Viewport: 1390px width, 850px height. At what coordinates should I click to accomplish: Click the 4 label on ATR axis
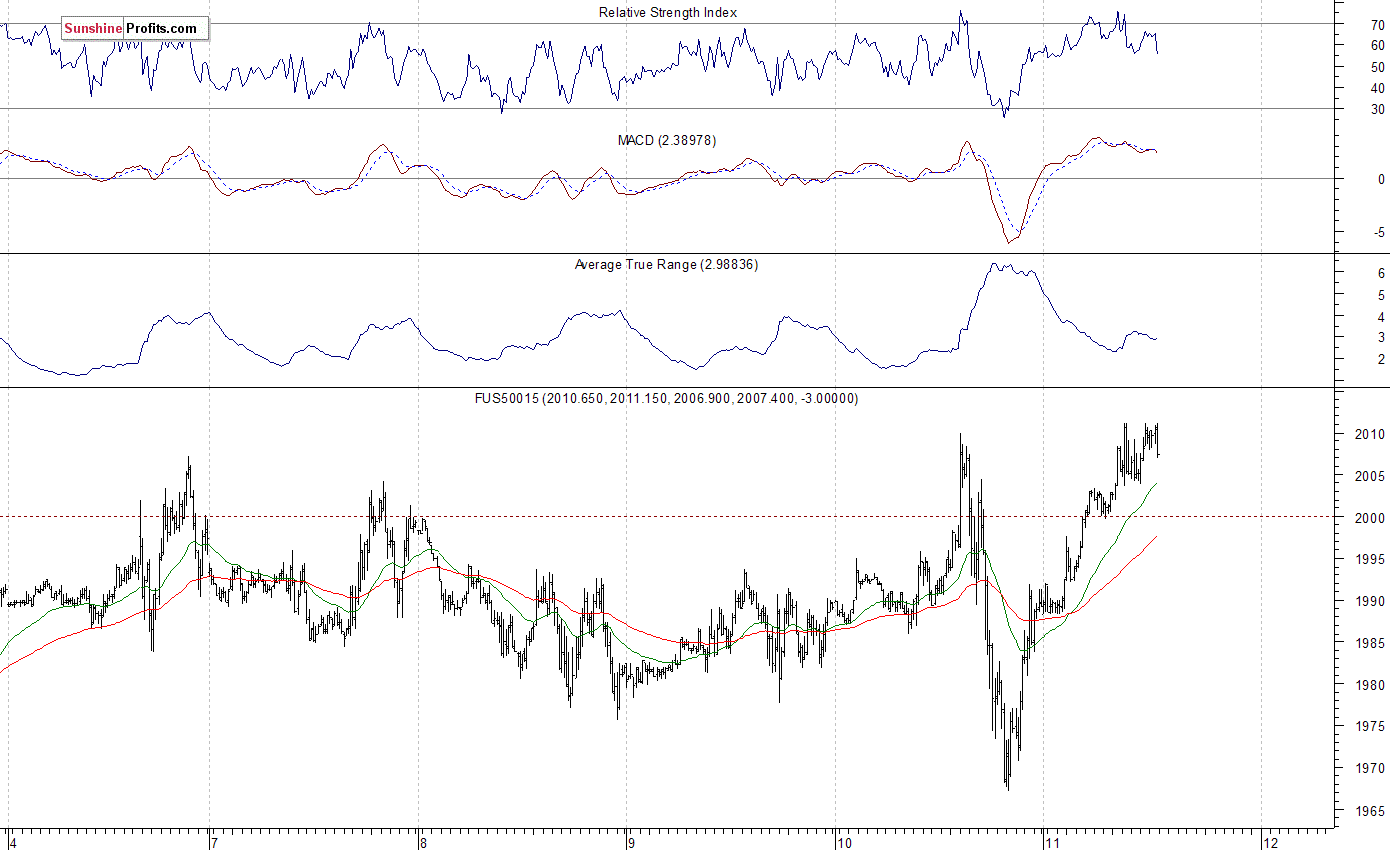coord(1381,317)
